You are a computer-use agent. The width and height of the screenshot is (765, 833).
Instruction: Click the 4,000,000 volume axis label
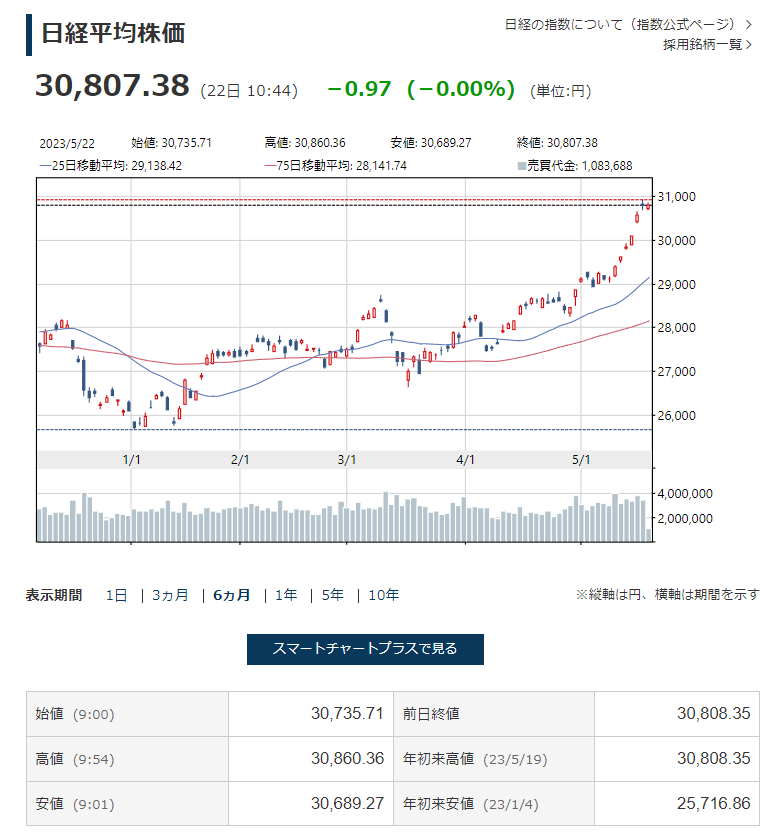pos(685,494)
